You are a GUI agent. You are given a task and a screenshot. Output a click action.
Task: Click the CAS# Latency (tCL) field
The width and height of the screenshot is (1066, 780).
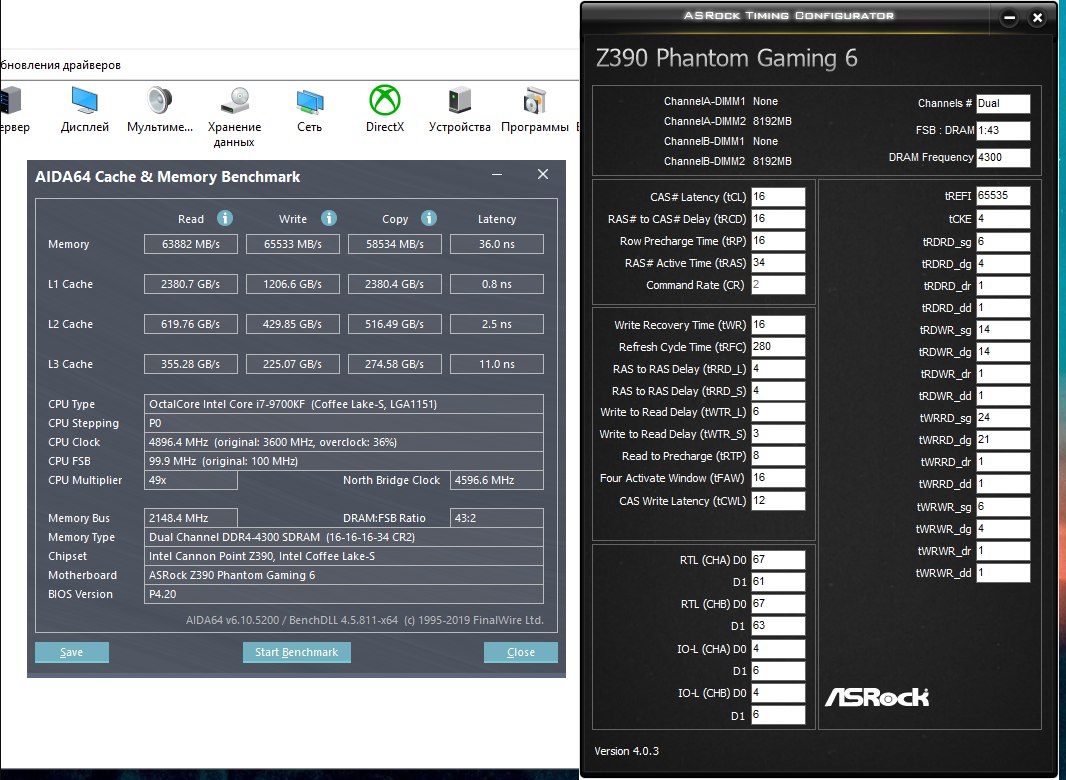[x=778, y=197]
